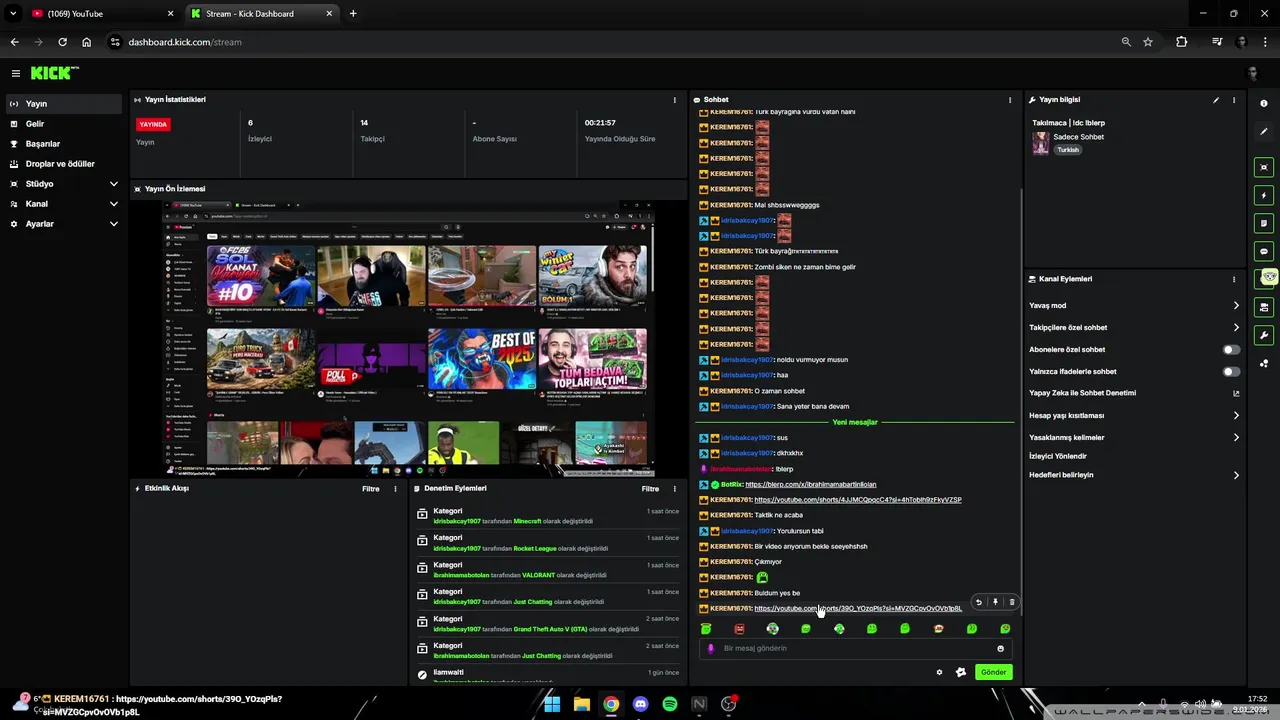Toggle the moderator actions widget icon
The height and width of the screenshot is (720, 1280).
pos(1264,307)
